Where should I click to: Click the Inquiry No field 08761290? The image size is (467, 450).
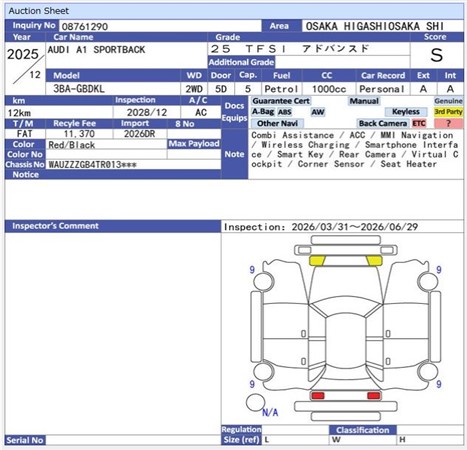point(160,26)
